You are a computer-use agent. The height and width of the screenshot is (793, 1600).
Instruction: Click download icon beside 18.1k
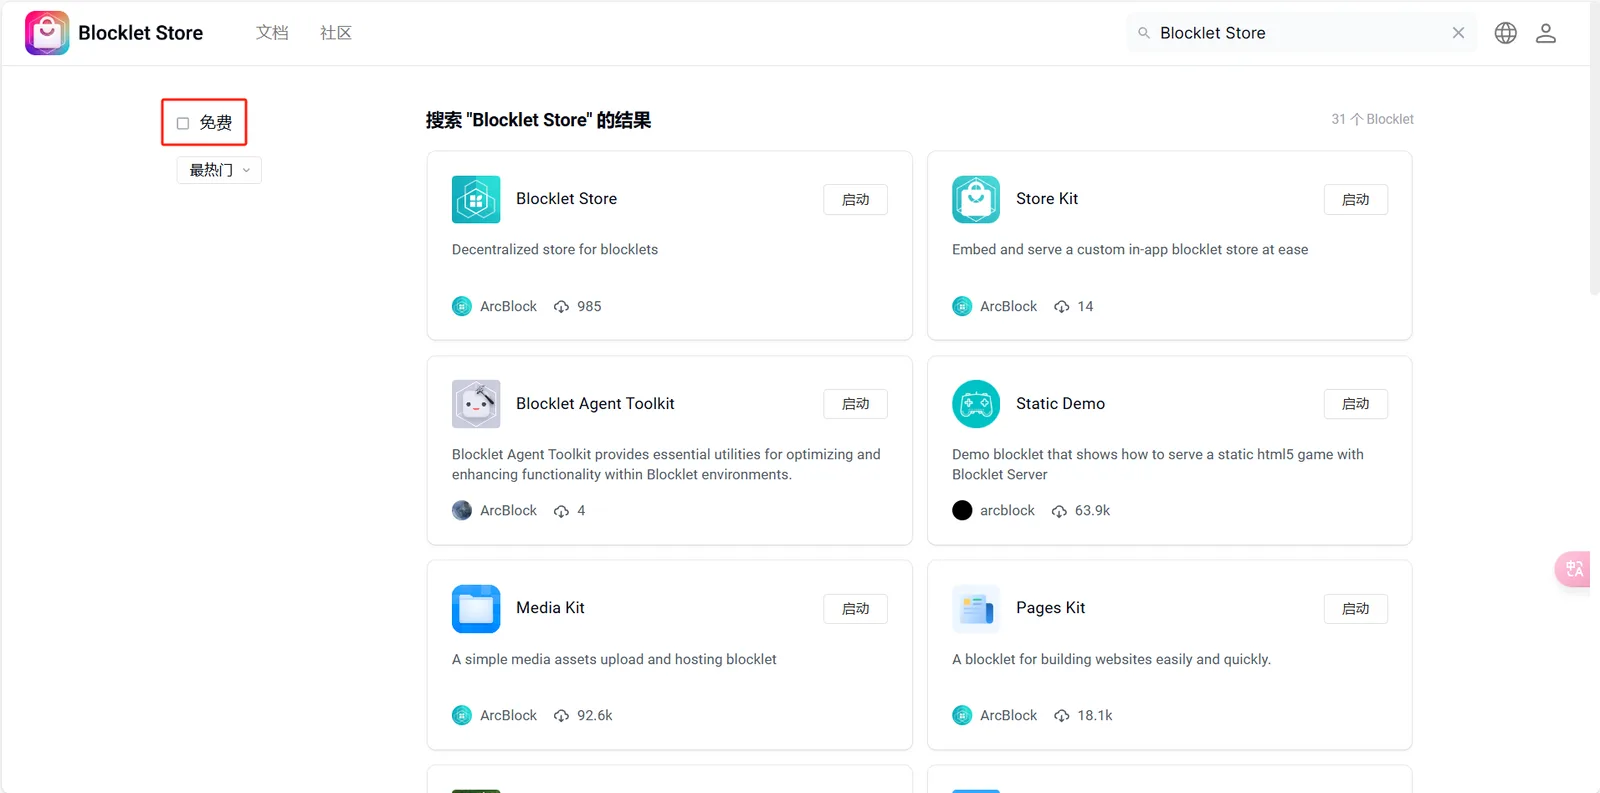tap(1062, 716)
